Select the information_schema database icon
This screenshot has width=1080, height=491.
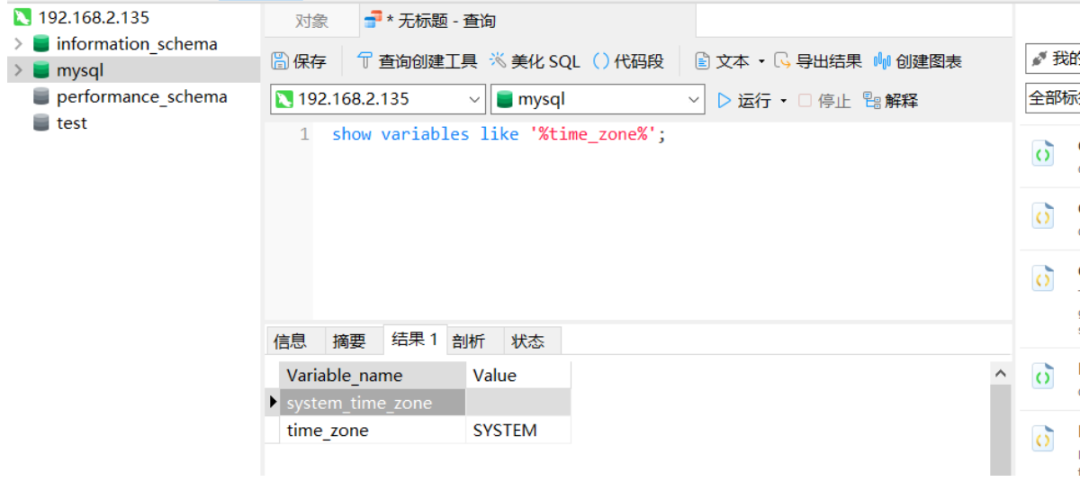[x=41, y=44]
